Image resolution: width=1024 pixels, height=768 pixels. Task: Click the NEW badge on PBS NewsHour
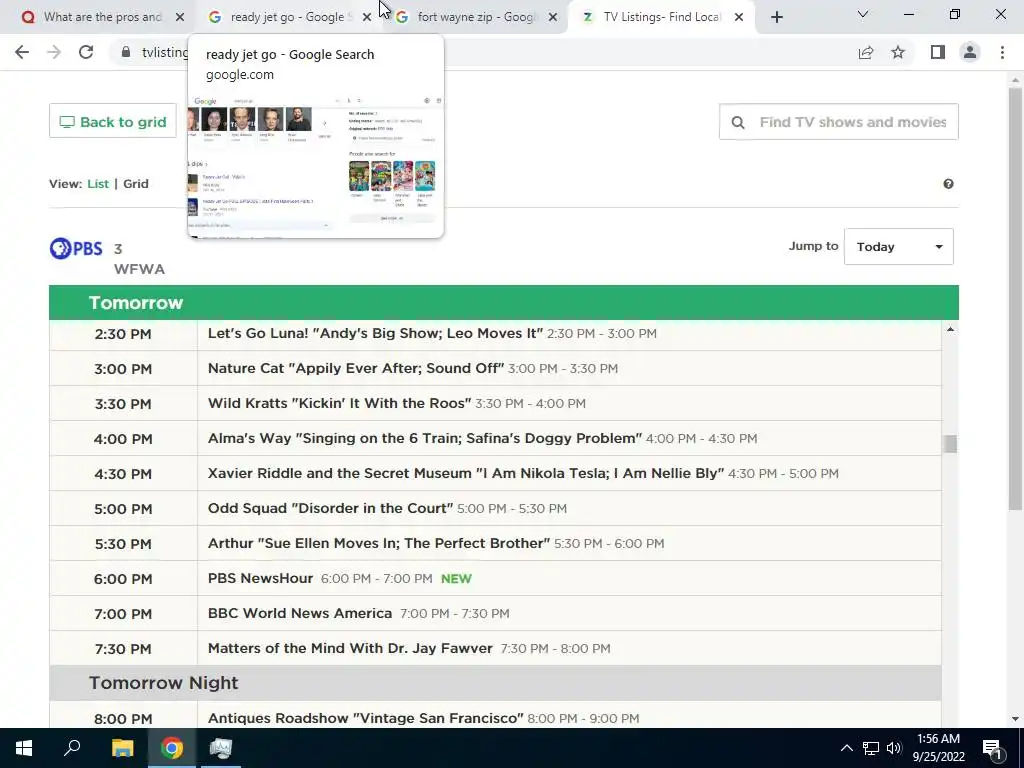pos(456,579)
